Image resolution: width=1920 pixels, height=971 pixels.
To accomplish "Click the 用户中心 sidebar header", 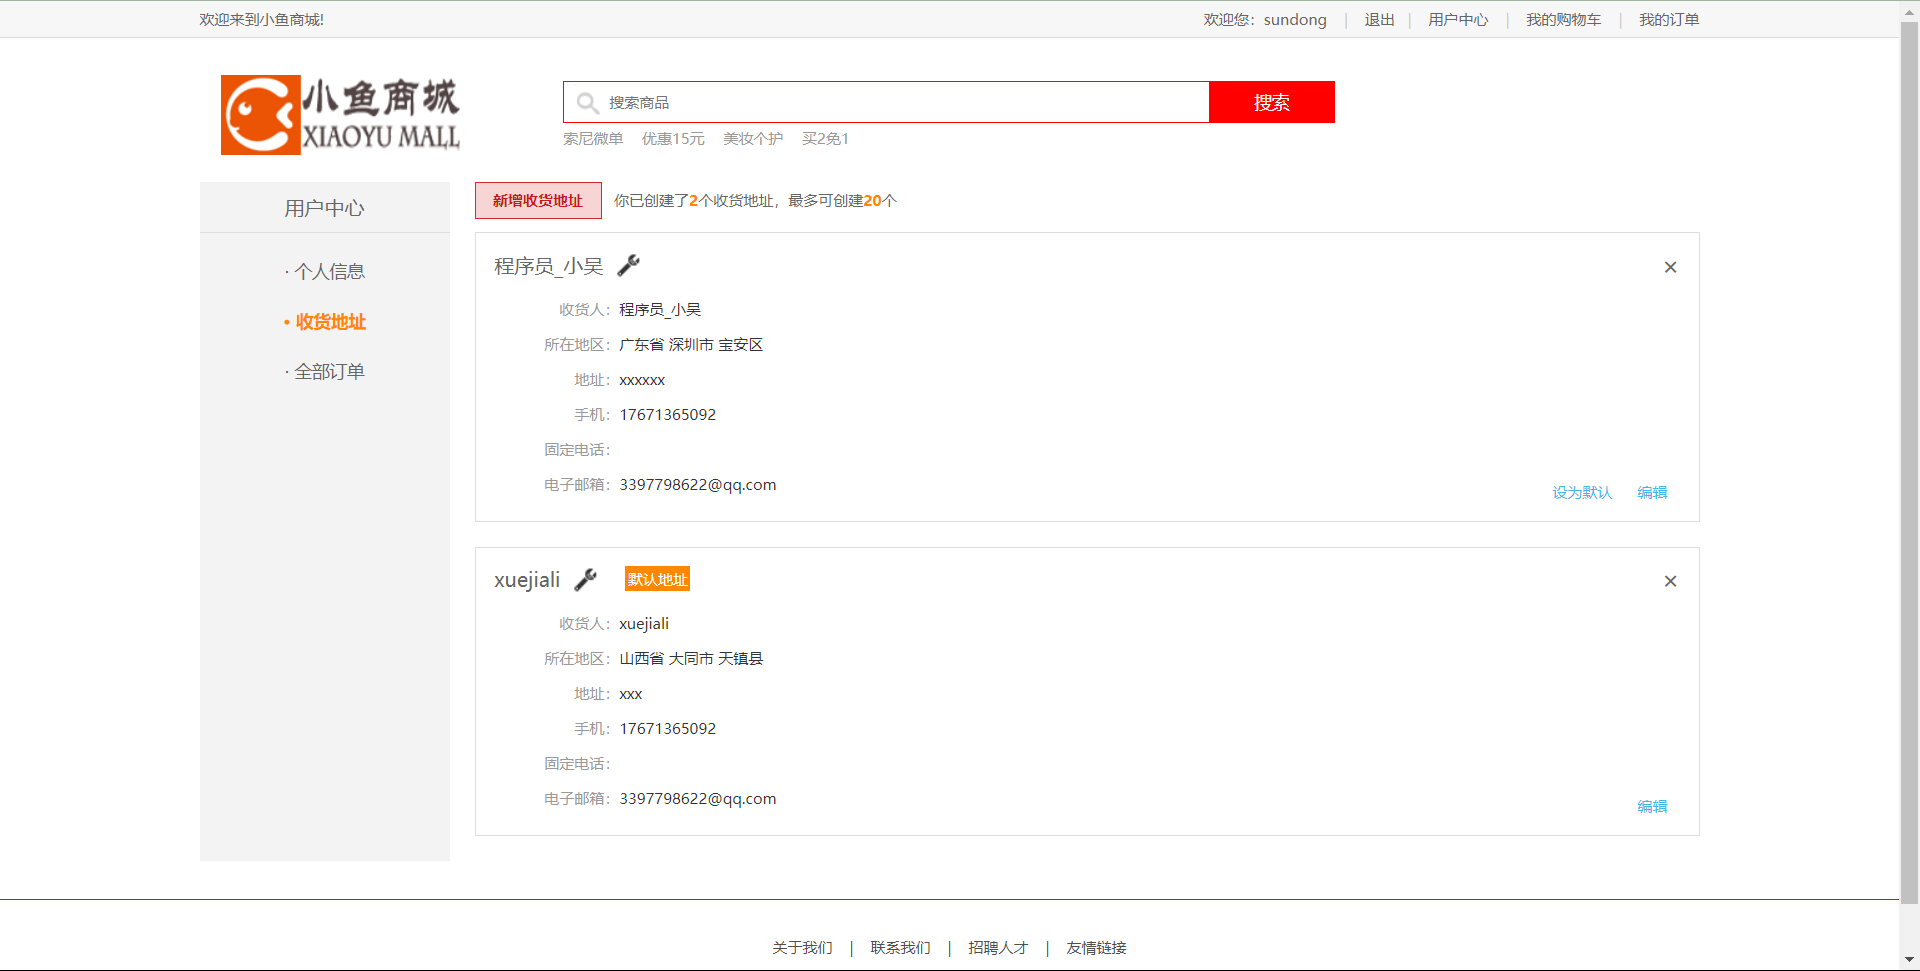I will coord(325,208).
